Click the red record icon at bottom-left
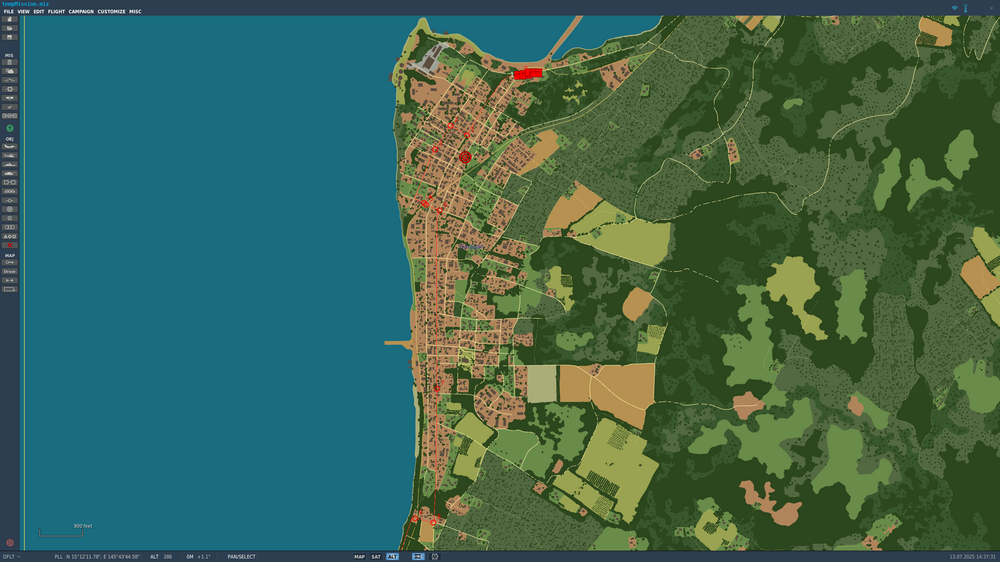 pyautogui.click(x=10, y=543)
